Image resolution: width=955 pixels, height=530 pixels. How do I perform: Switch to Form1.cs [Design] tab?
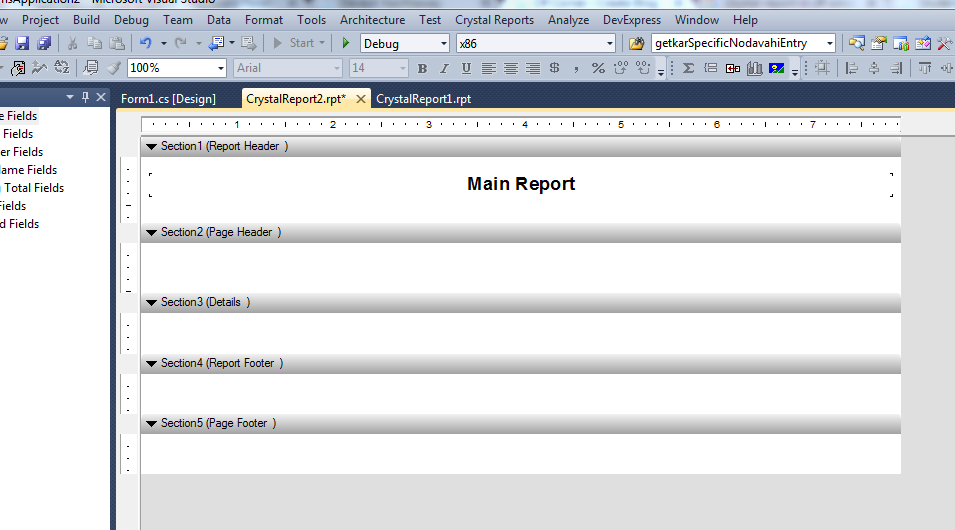[x=168, y=99]
